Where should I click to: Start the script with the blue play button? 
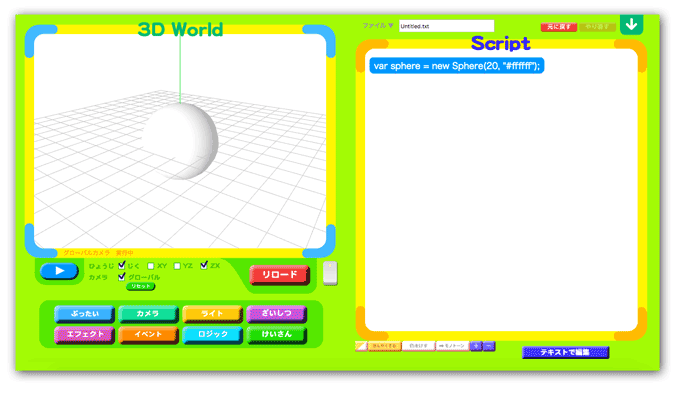[x=59, y=271]
